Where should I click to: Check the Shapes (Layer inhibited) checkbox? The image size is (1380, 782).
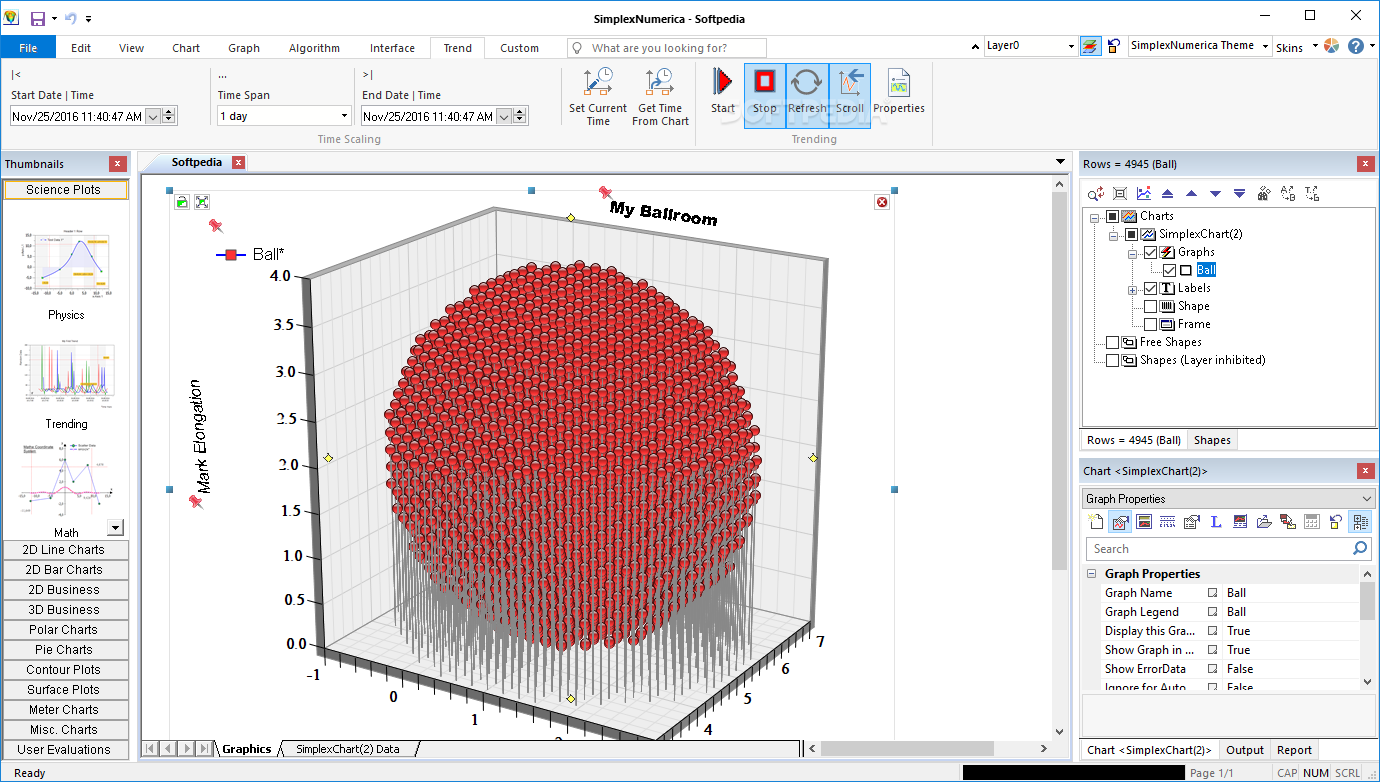pyautogui.click(x=1113, y=360)
